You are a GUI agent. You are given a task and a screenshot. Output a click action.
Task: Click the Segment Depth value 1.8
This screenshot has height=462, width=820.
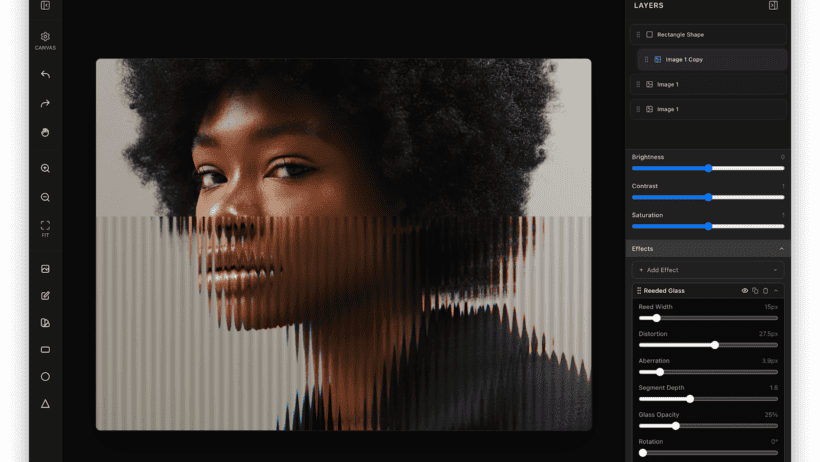[x=773, y=388]
